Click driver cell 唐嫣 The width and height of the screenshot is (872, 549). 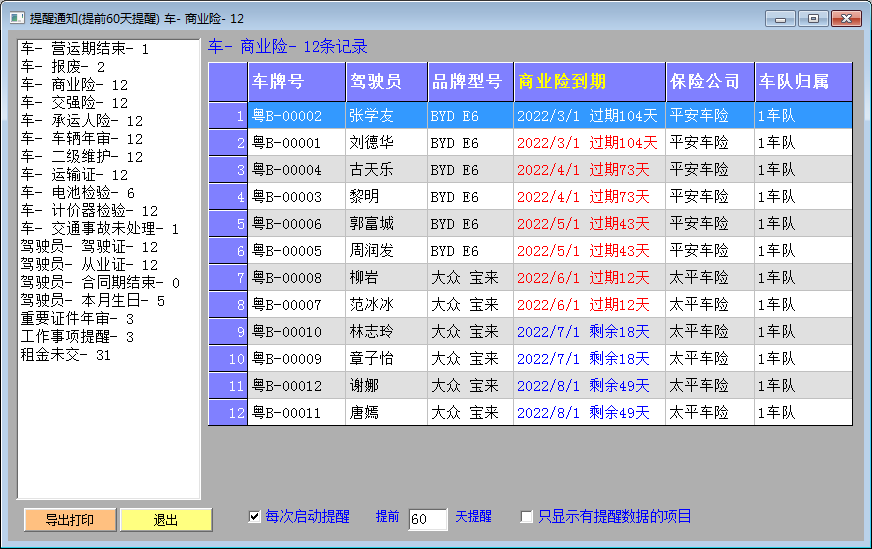point(387,413)
